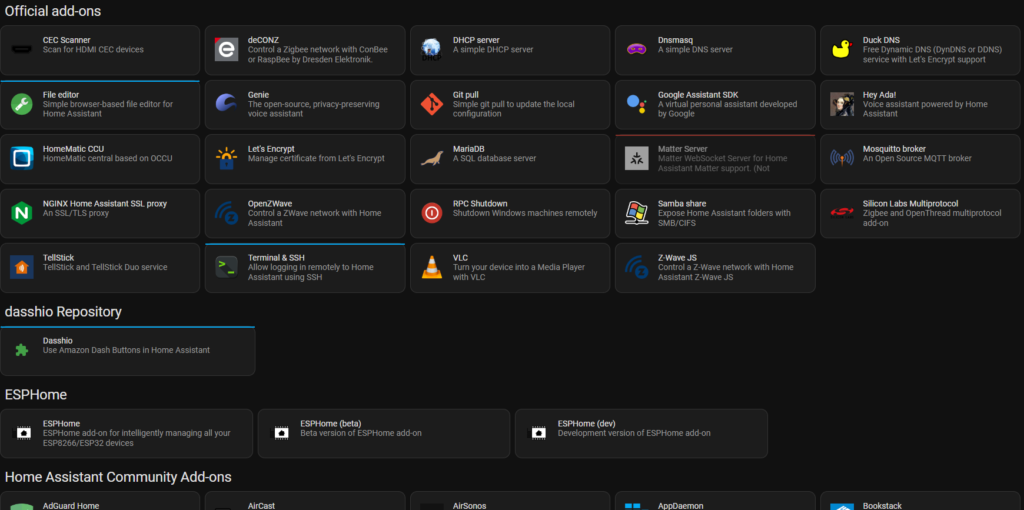This screenshot has width=1024, height=510.
Task: Open the Let's Encrypt add-on card
Action: (x=306, y=158)
